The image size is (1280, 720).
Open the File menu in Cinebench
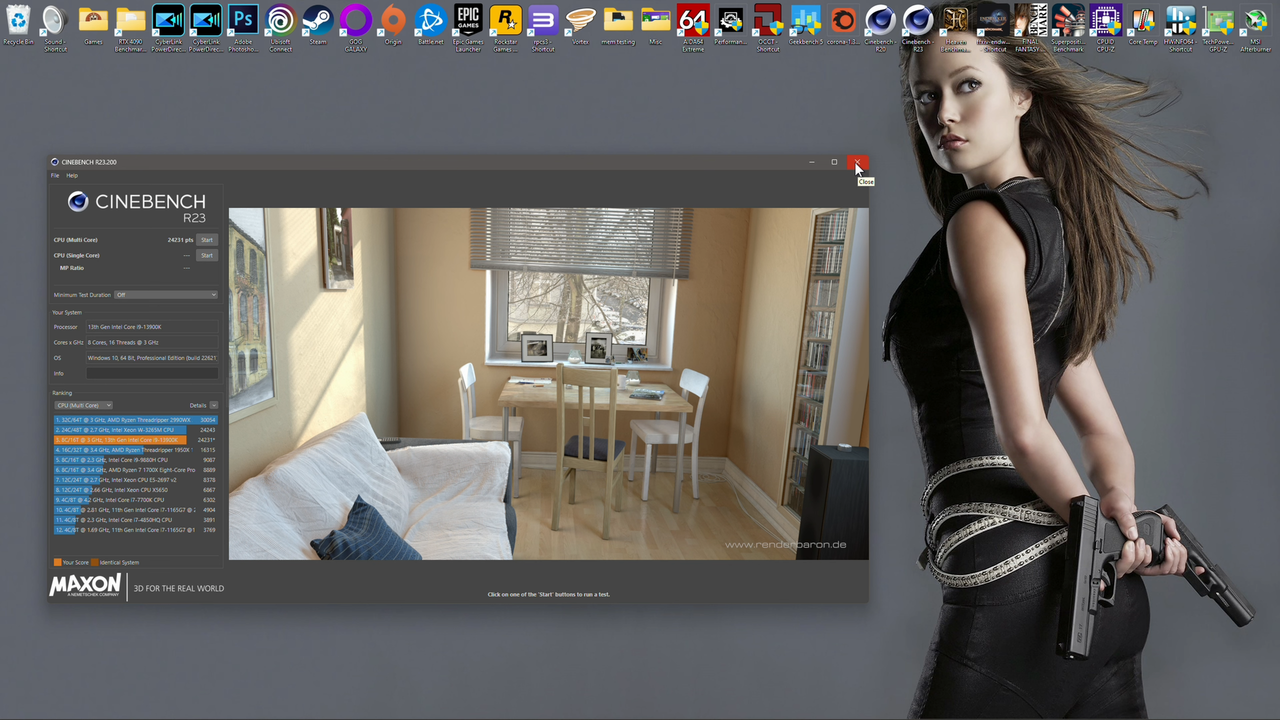tap(55, 175)
